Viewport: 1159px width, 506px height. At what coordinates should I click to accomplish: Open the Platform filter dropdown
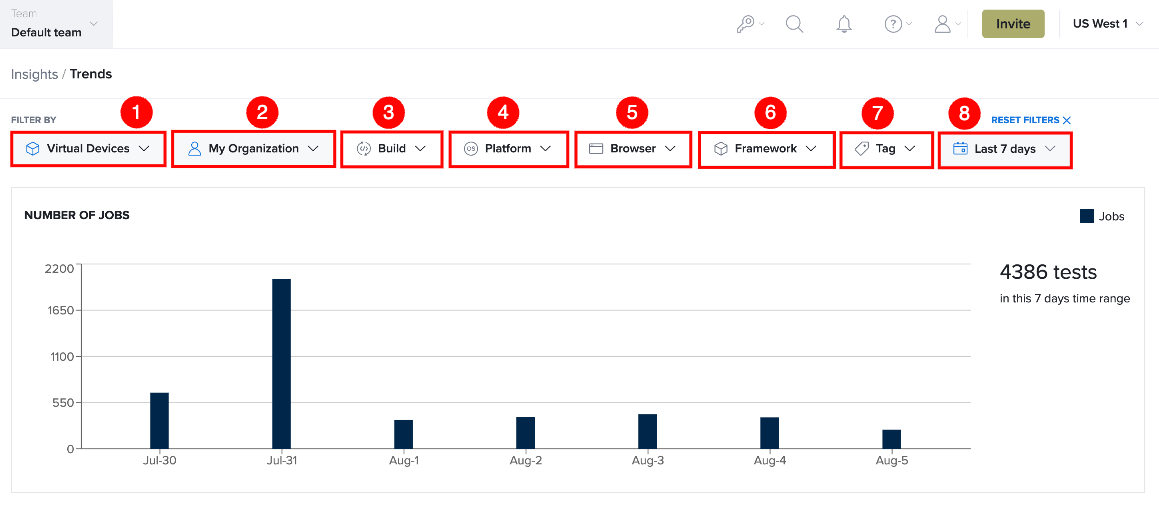pos(509,148)
